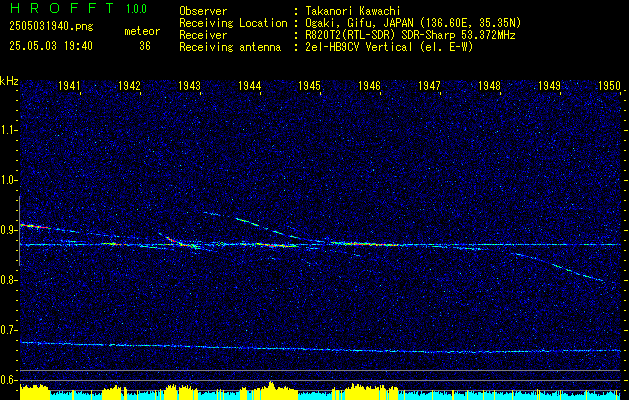
Task: Click the meteor label
Action: pyautogui.click(x=142, y=31)
